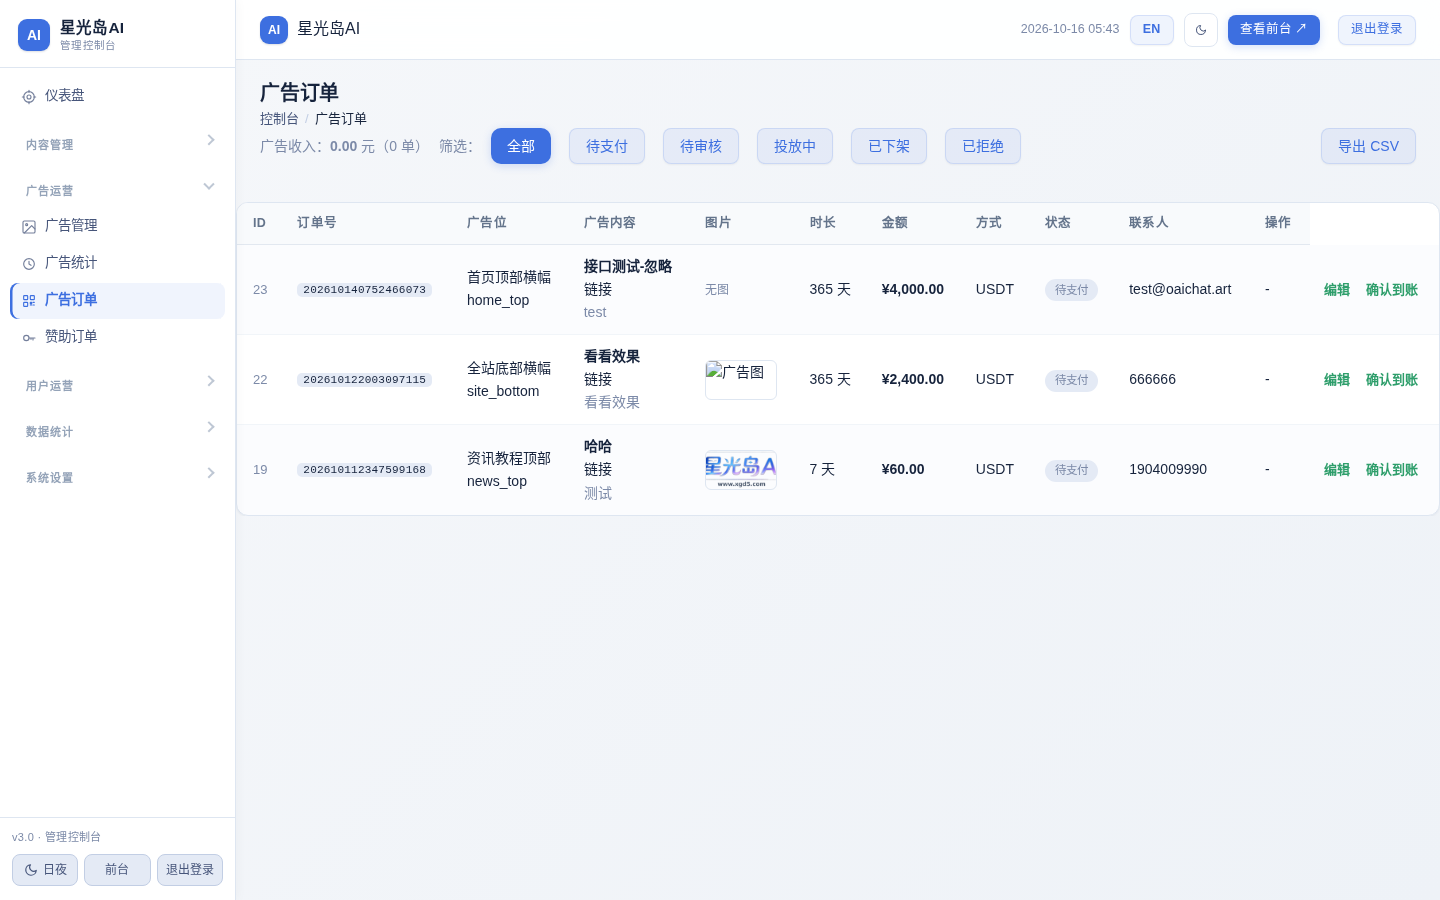1440x900 pixels.
Task: Filter orders by 已拒绝
Action: [x=983, y=146]
